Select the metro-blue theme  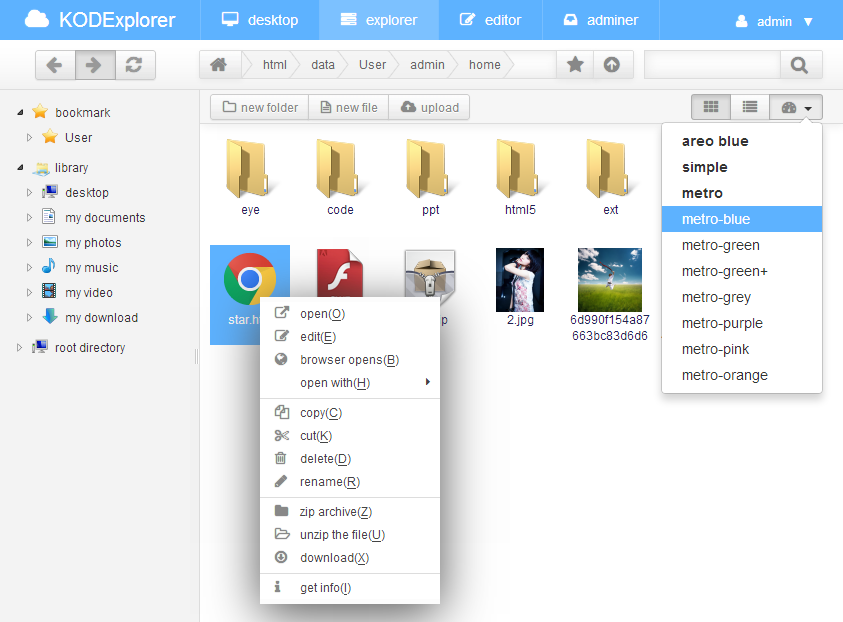point(741,218)
